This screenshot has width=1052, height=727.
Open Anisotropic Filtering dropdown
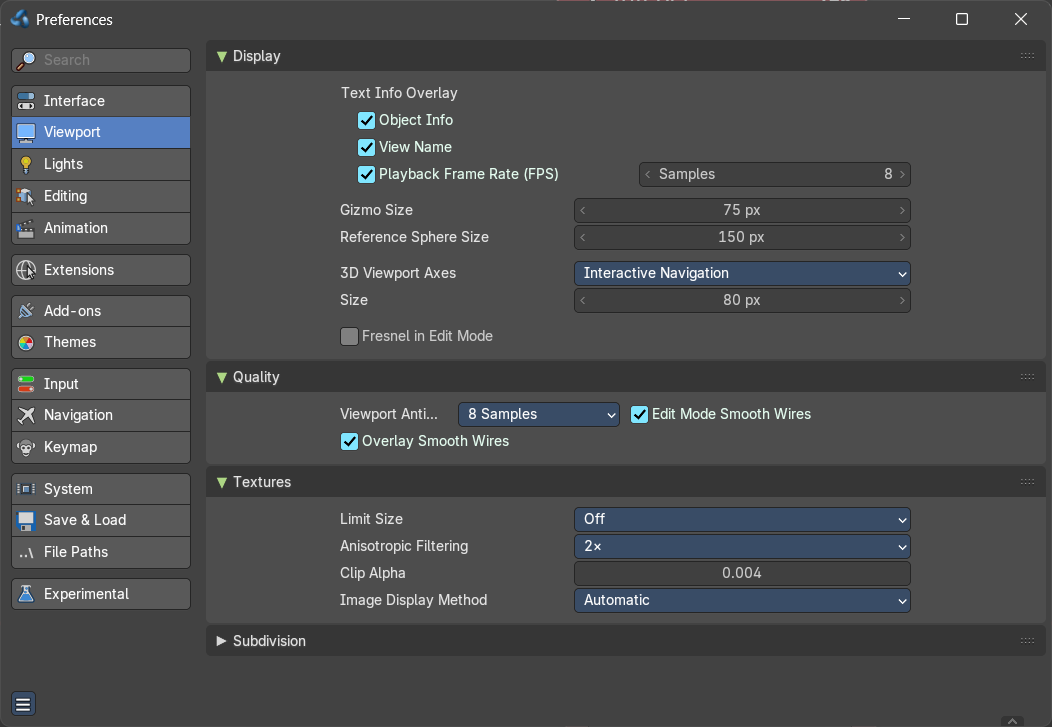742,547
